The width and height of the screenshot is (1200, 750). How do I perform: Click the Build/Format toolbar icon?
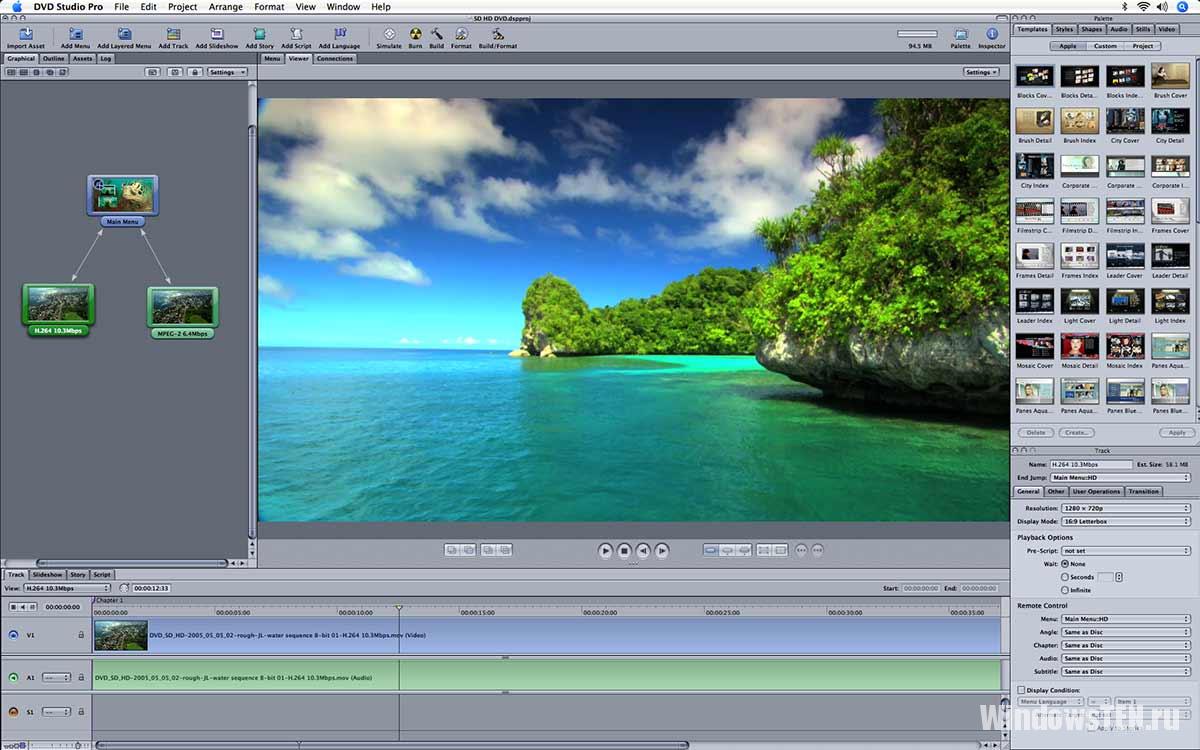pyautogui.click(x=498, y=35)
